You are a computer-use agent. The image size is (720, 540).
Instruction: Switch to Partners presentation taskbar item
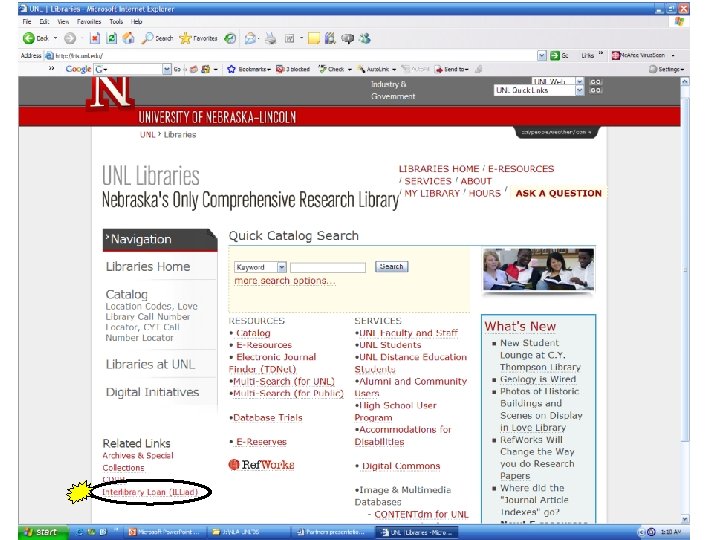(331, 532)
